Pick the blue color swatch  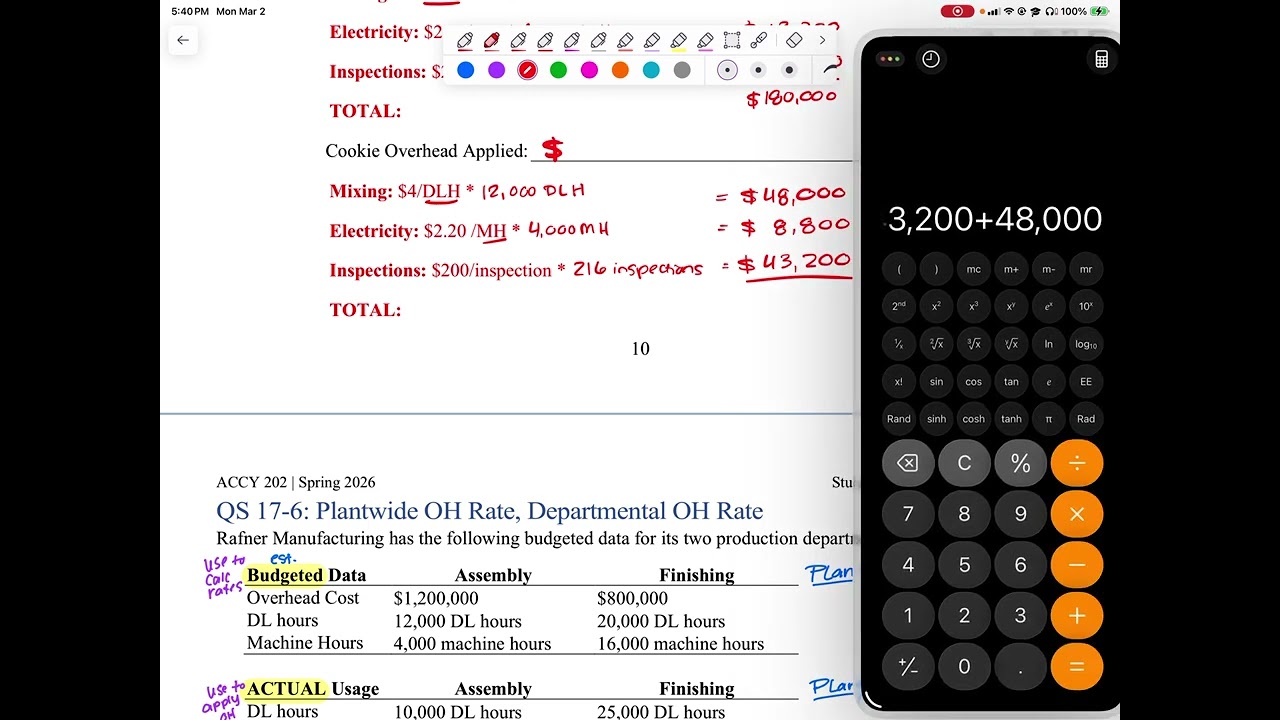pyautogui.click(x=466, y=70)
